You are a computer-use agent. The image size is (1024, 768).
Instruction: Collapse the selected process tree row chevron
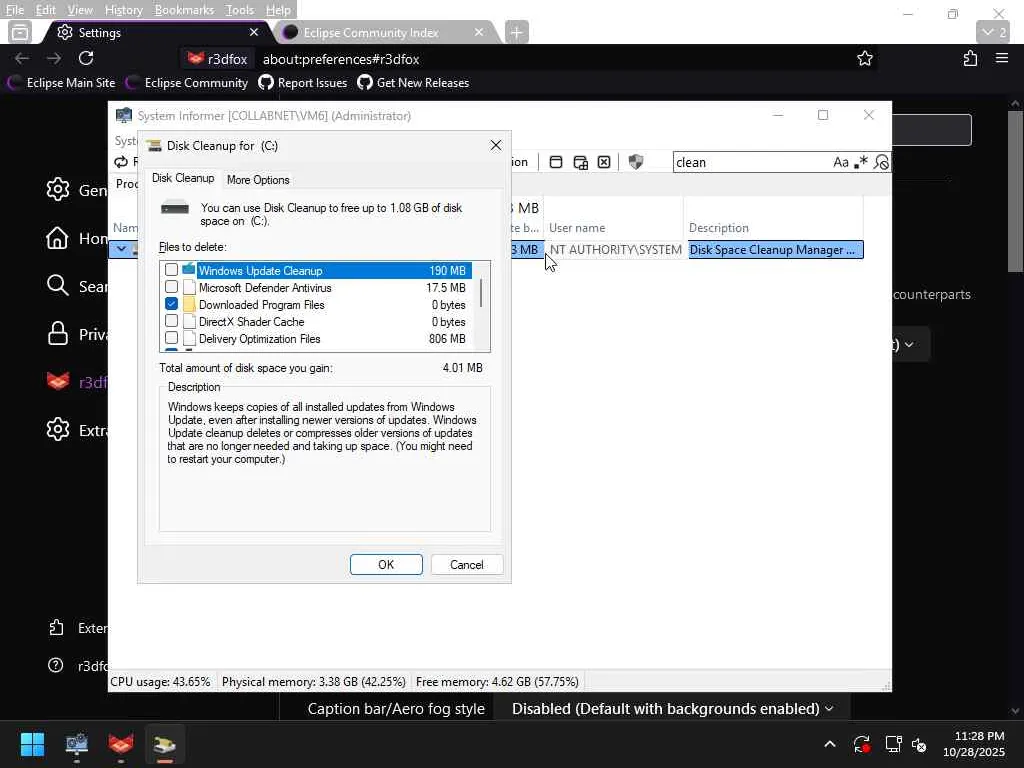[x=121, y=249]
